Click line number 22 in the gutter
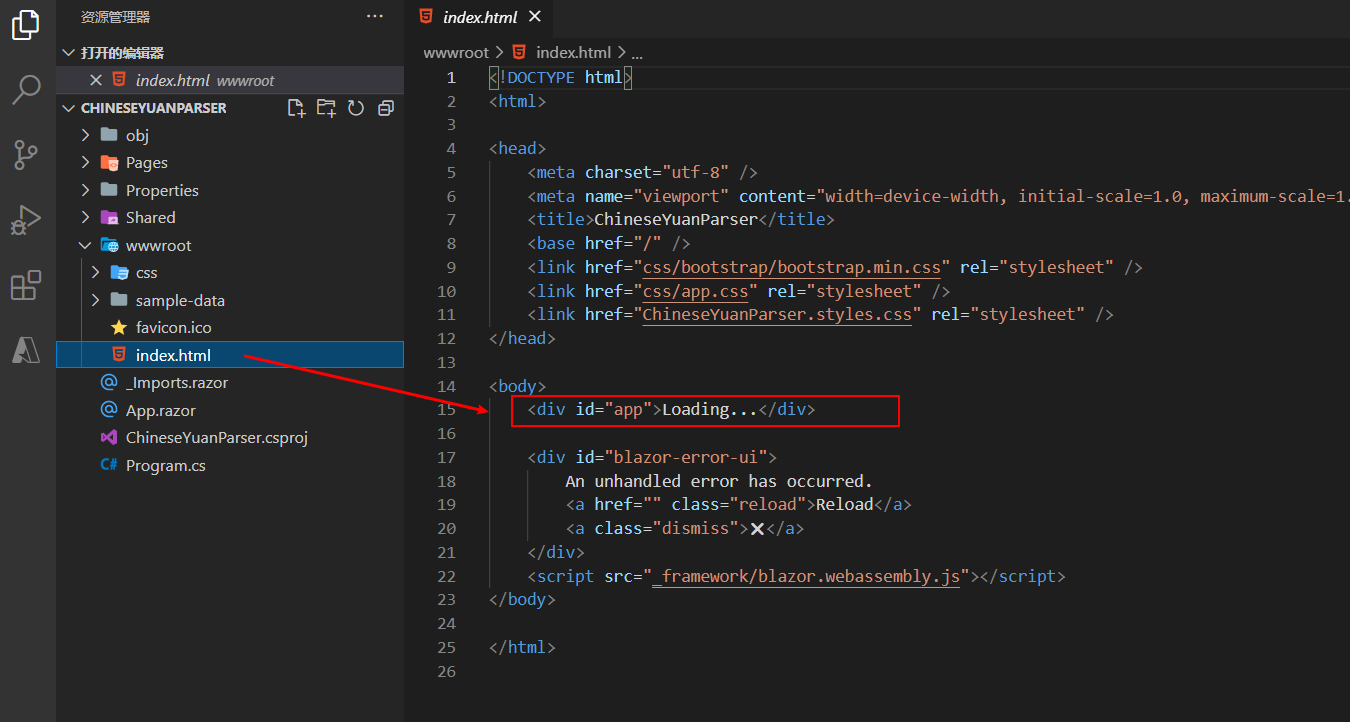This screenshot has height=722, width=1350. pyautogui.click(x=446, y=576)
